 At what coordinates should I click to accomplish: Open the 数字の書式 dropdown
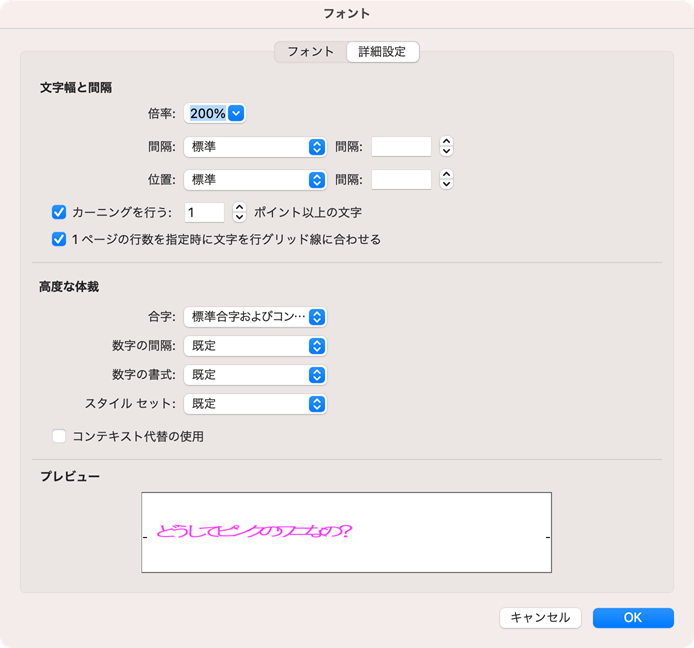click(255, 375)
